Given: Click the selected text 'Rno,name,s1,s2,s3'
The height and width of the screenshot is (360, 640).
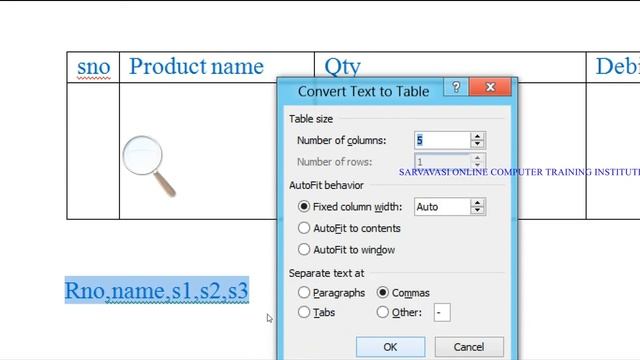Looking at the screenshot, I should tap(157, 290).
